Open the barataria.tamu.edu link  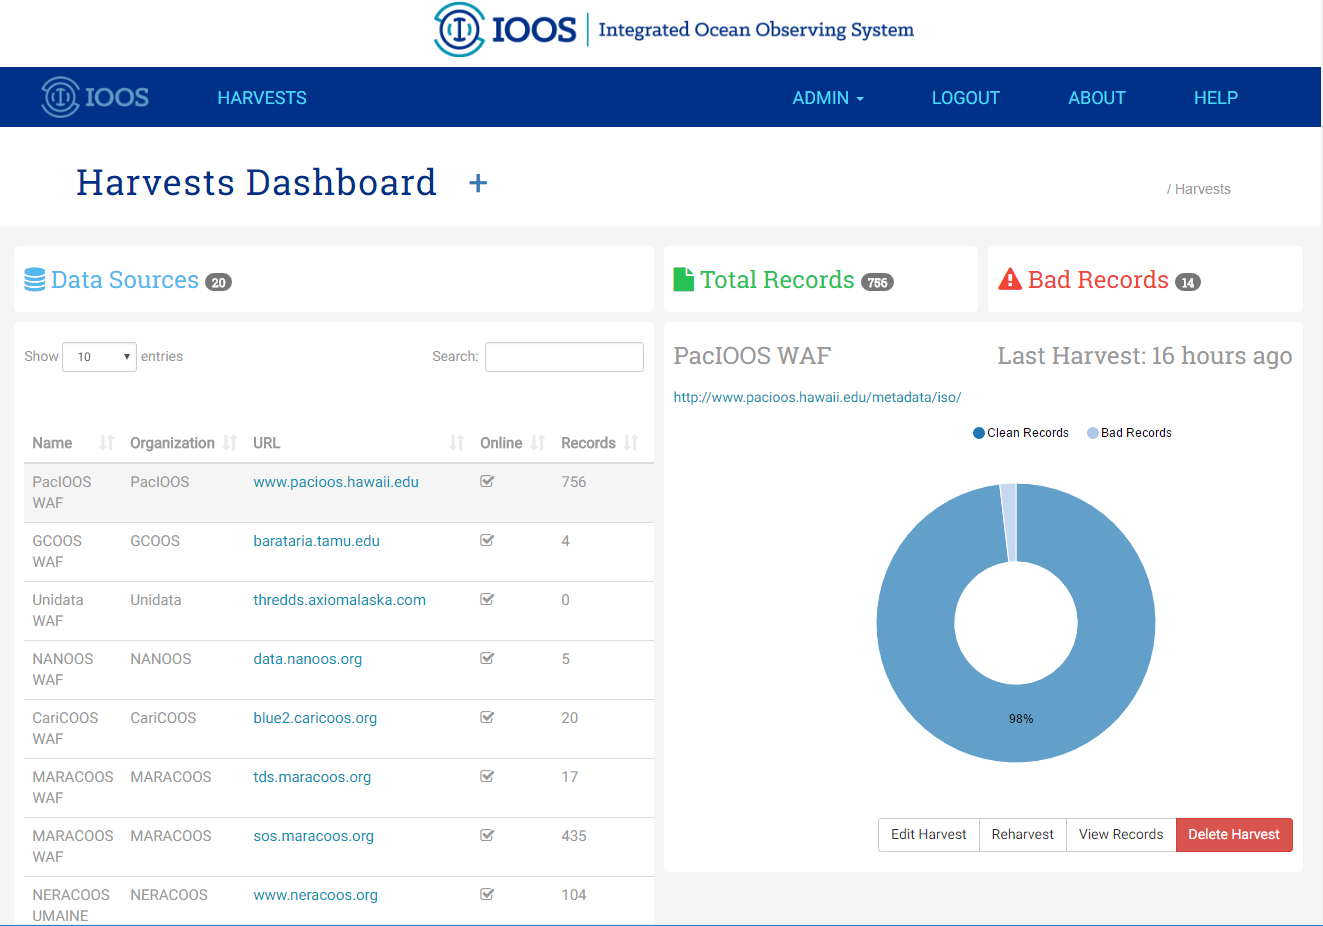click(316, 541)
